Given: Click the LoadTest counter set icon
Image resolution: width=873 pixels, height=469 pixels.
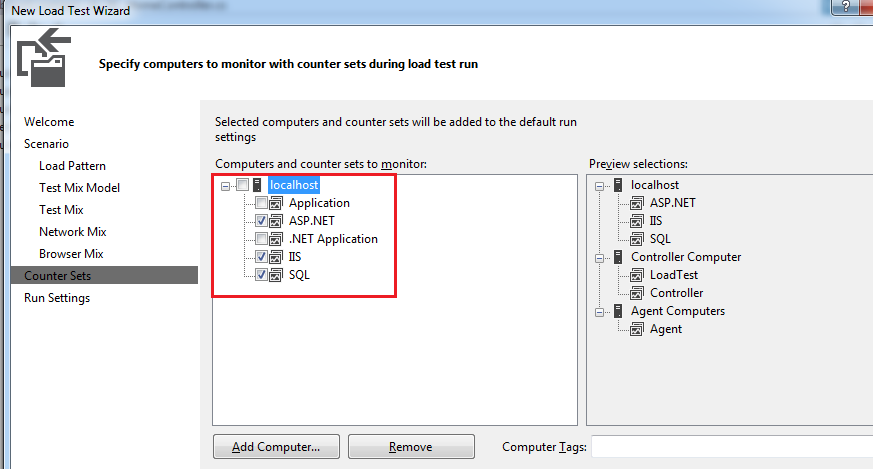Looking at the screenshot, I should click(x=636, y=275).
